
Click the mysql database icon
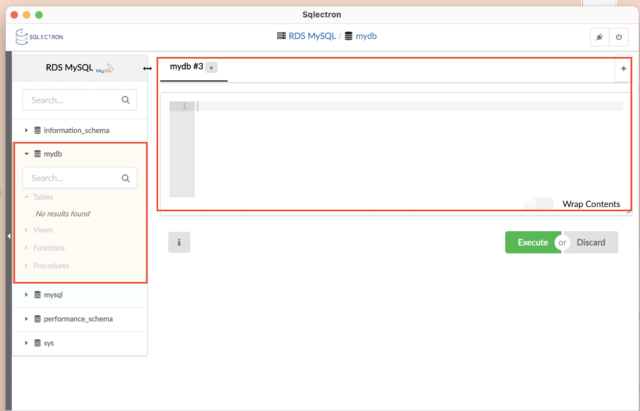[38, 295]
